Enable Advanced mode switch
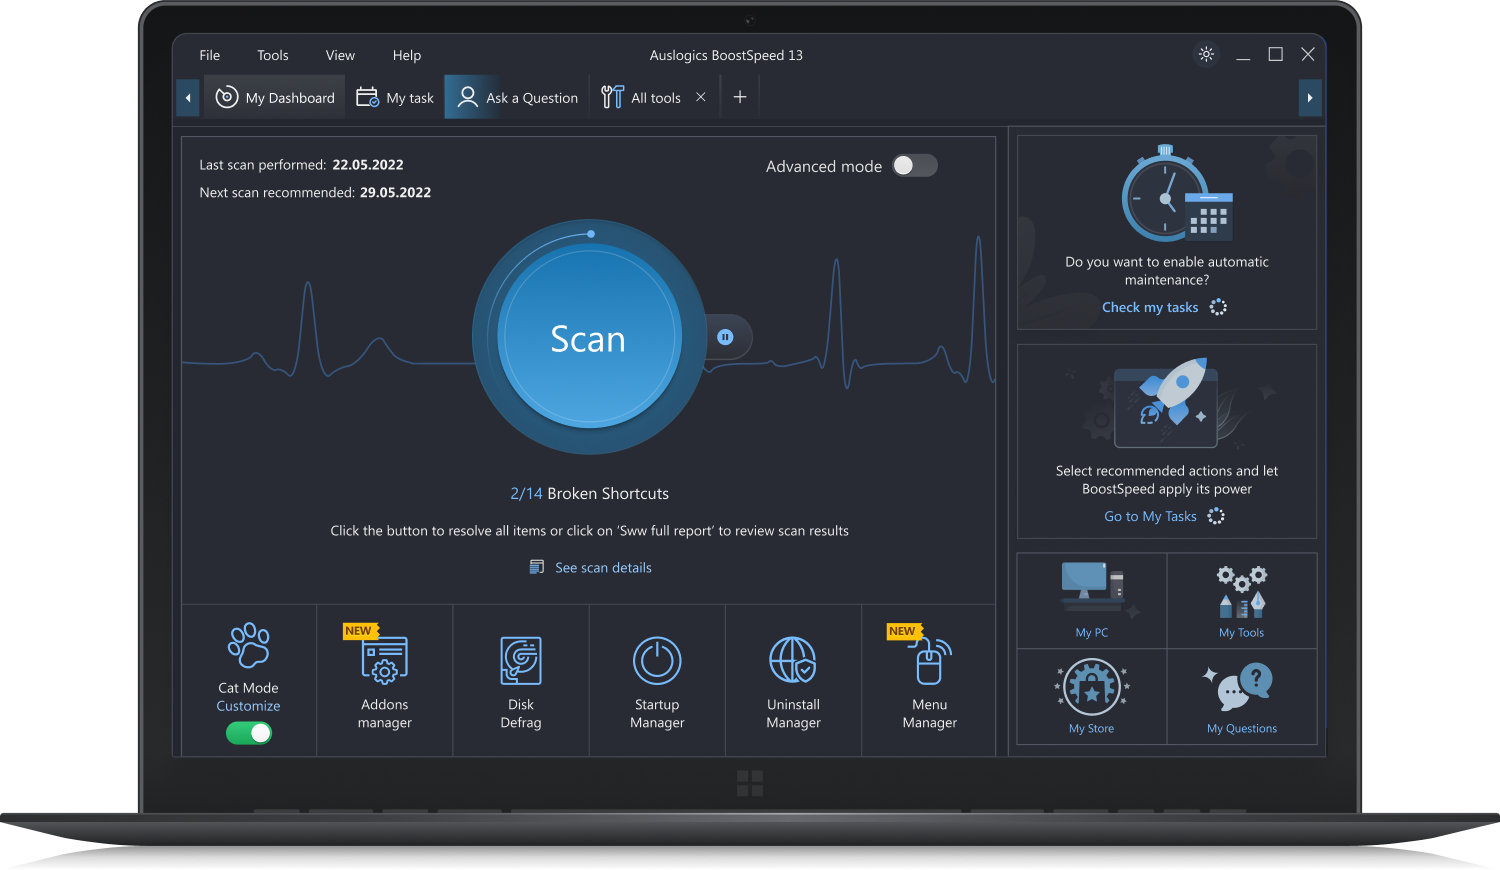Image resolution: width=1500 pixels, height=870 pixels. [x=914, y=166]
